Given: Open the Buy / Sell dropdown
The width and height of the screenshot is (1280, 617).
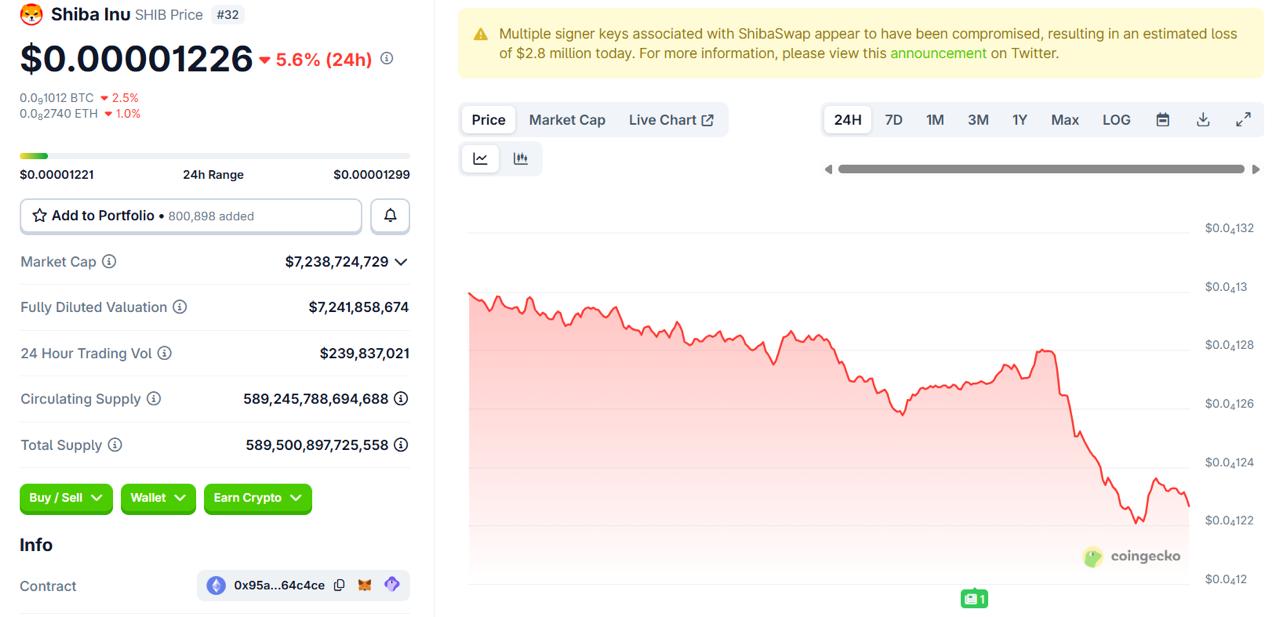Looking at the screenshot, I should [67, 498].
